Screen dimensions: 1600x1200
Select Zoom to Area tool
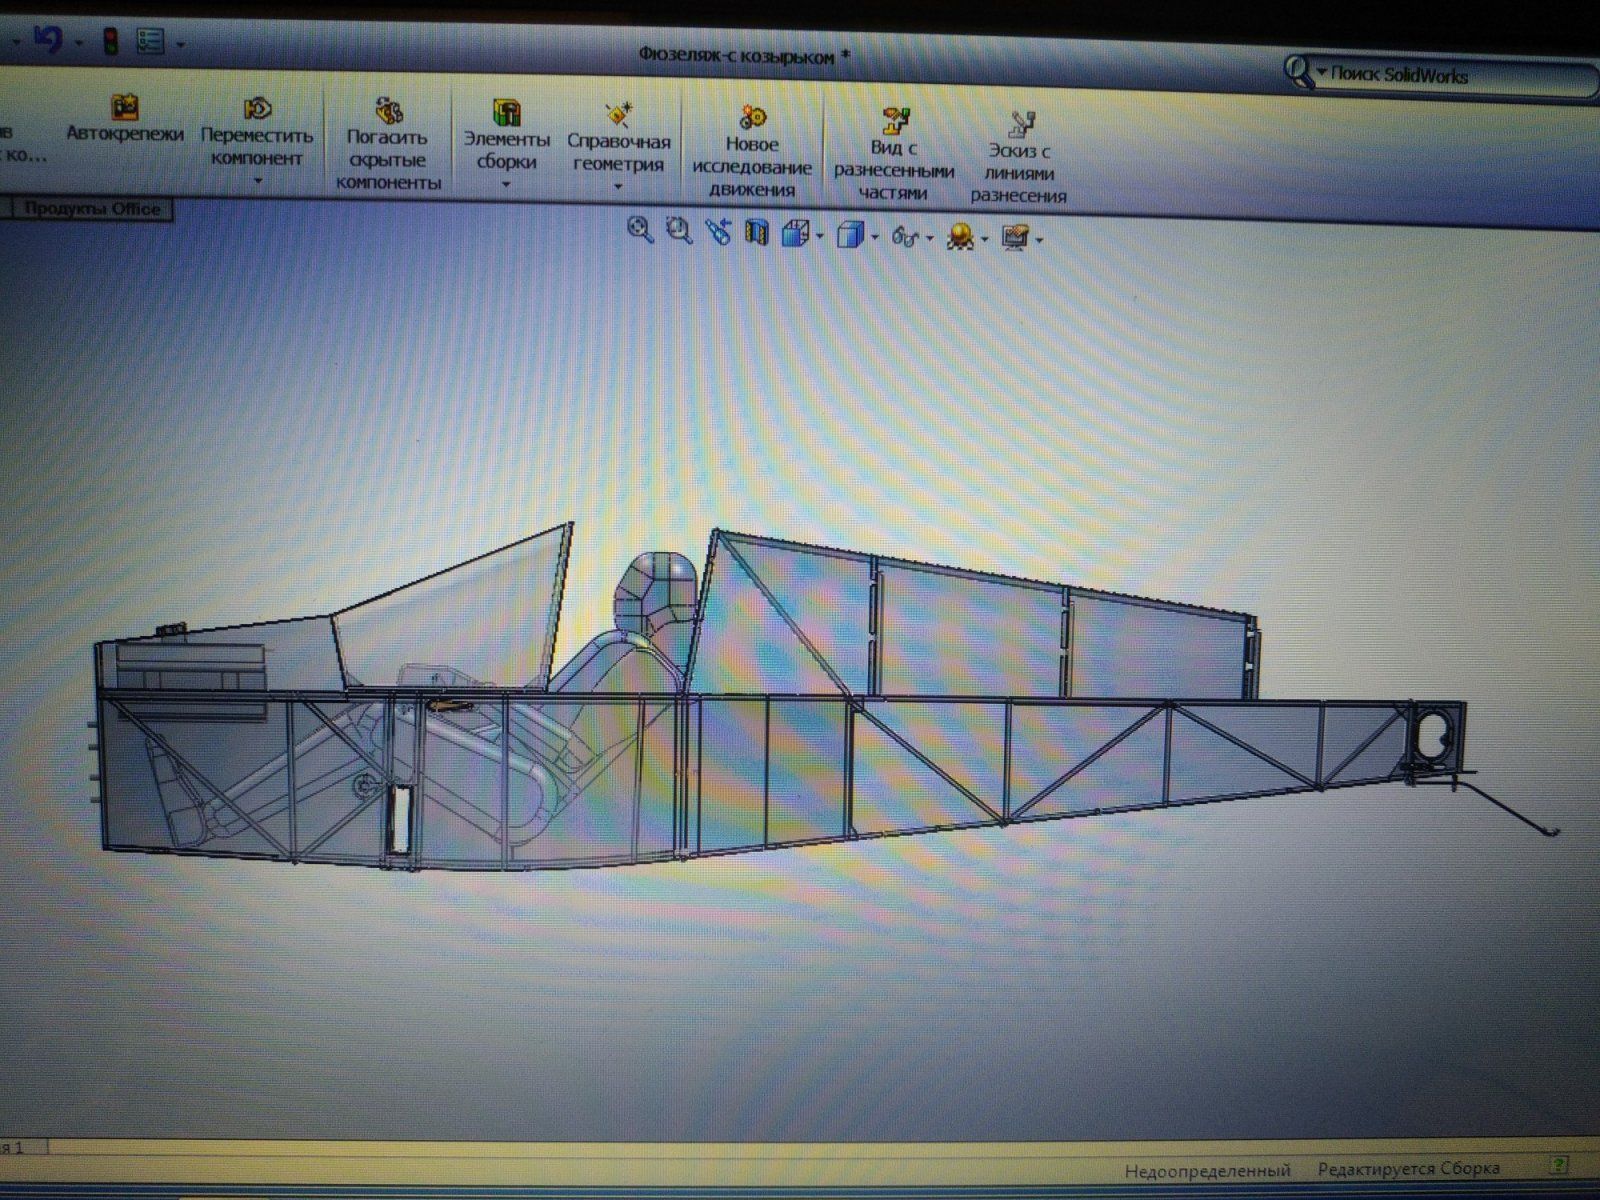click(679, 232)
